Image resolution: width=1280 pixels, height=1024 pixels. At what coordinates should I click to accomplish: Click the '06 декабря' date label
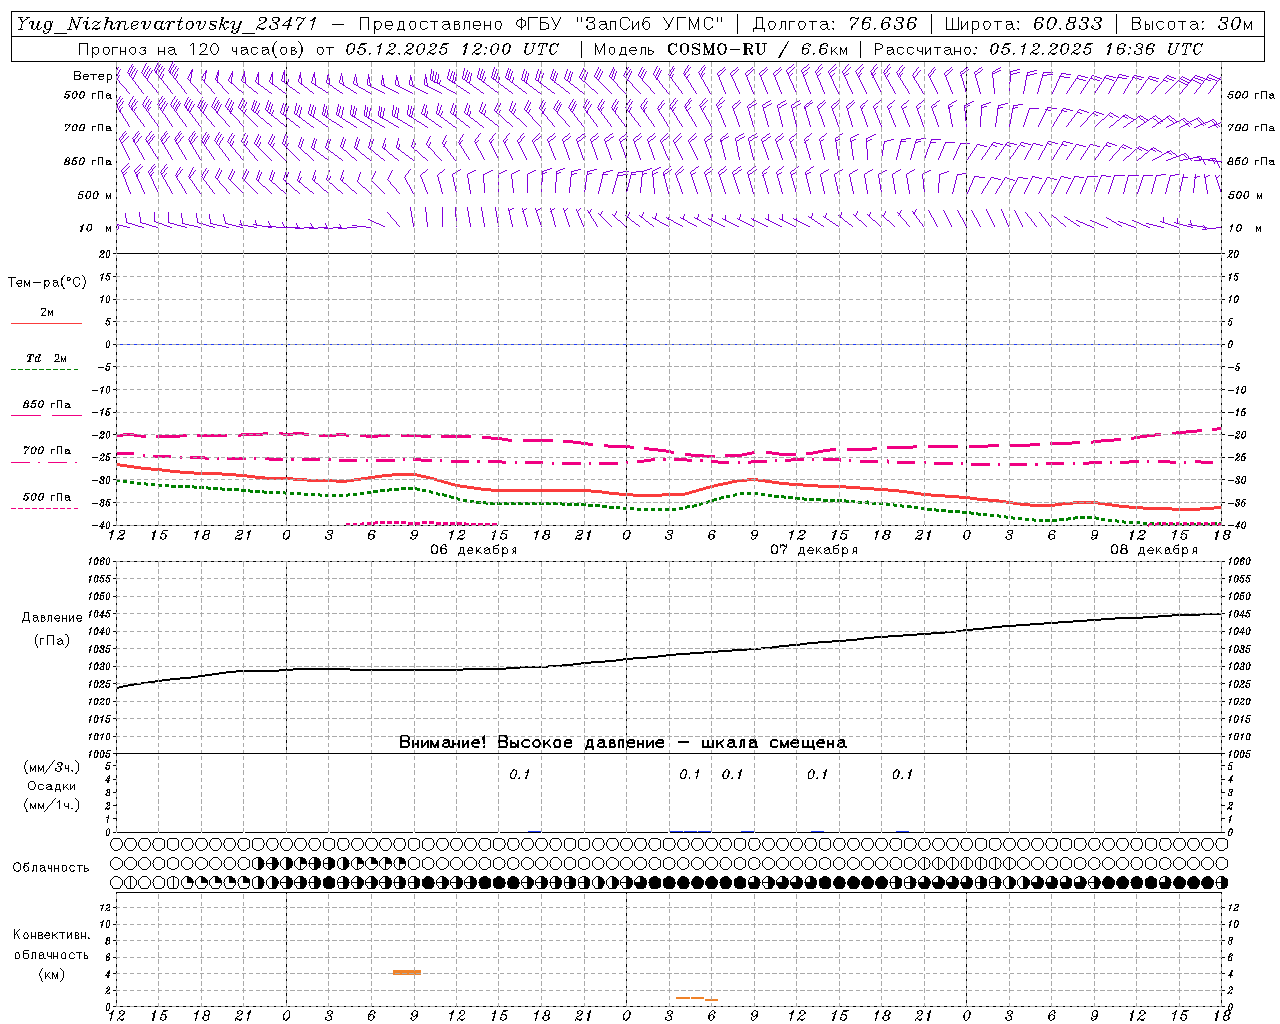474,550
